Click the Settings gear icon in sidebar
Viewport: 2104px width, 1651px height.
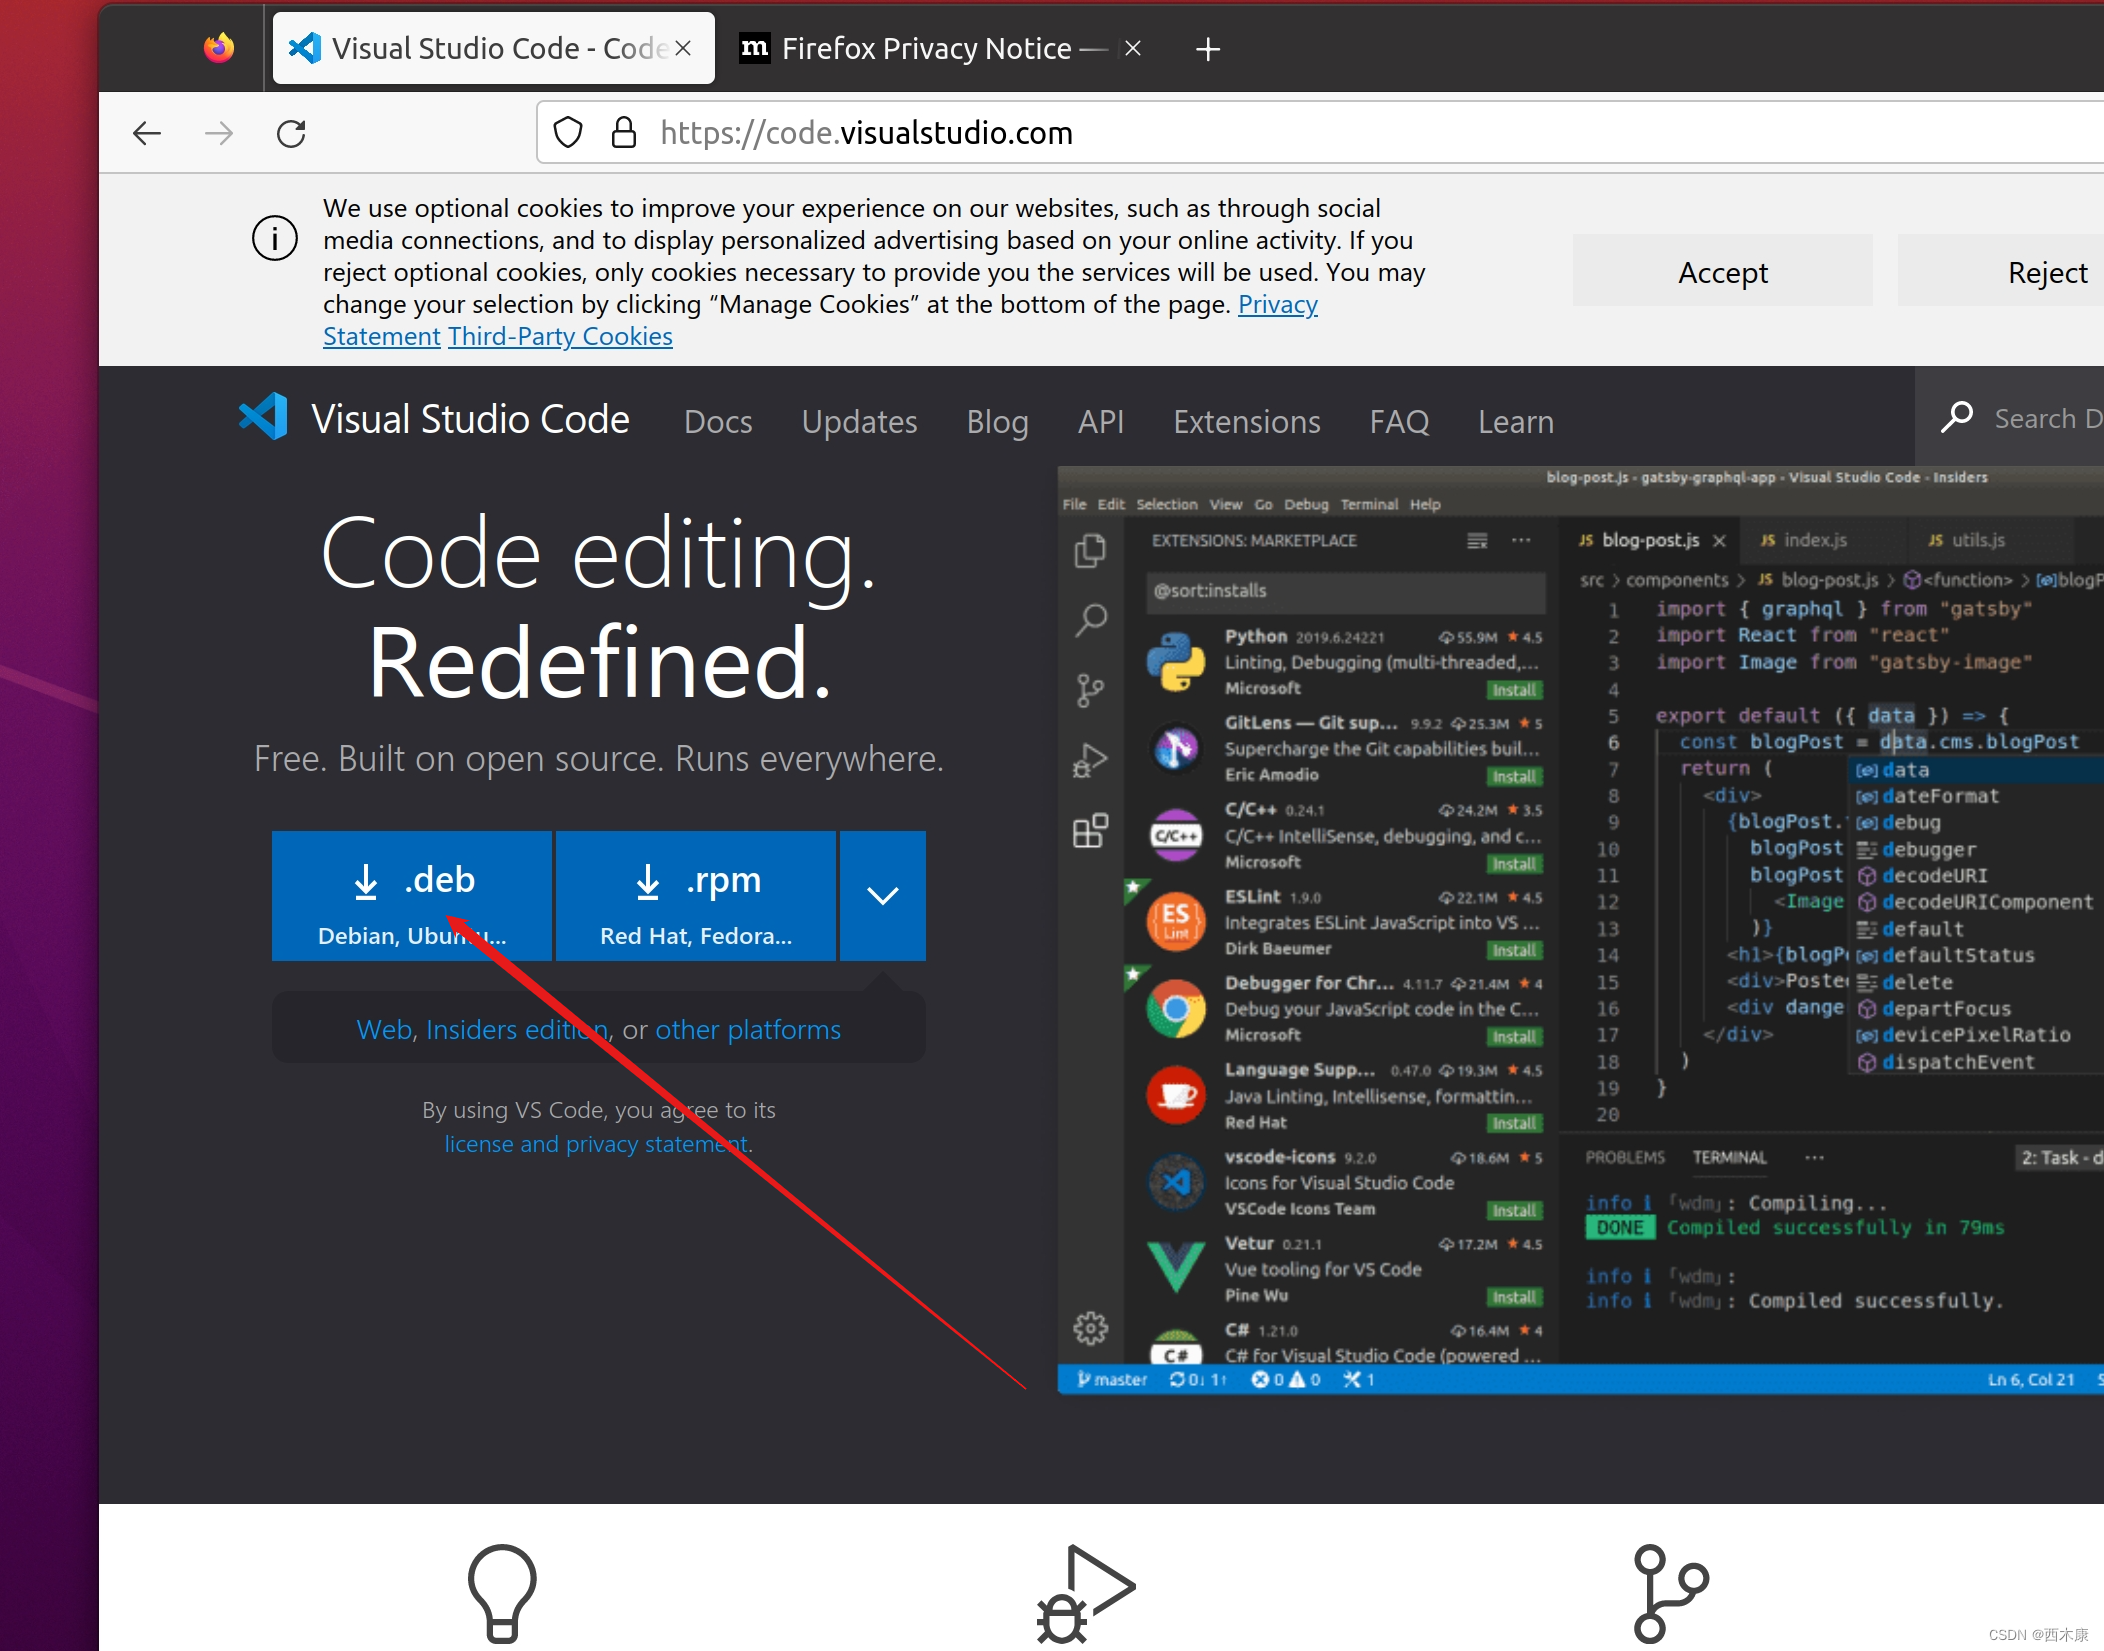click(1091, 1328)
